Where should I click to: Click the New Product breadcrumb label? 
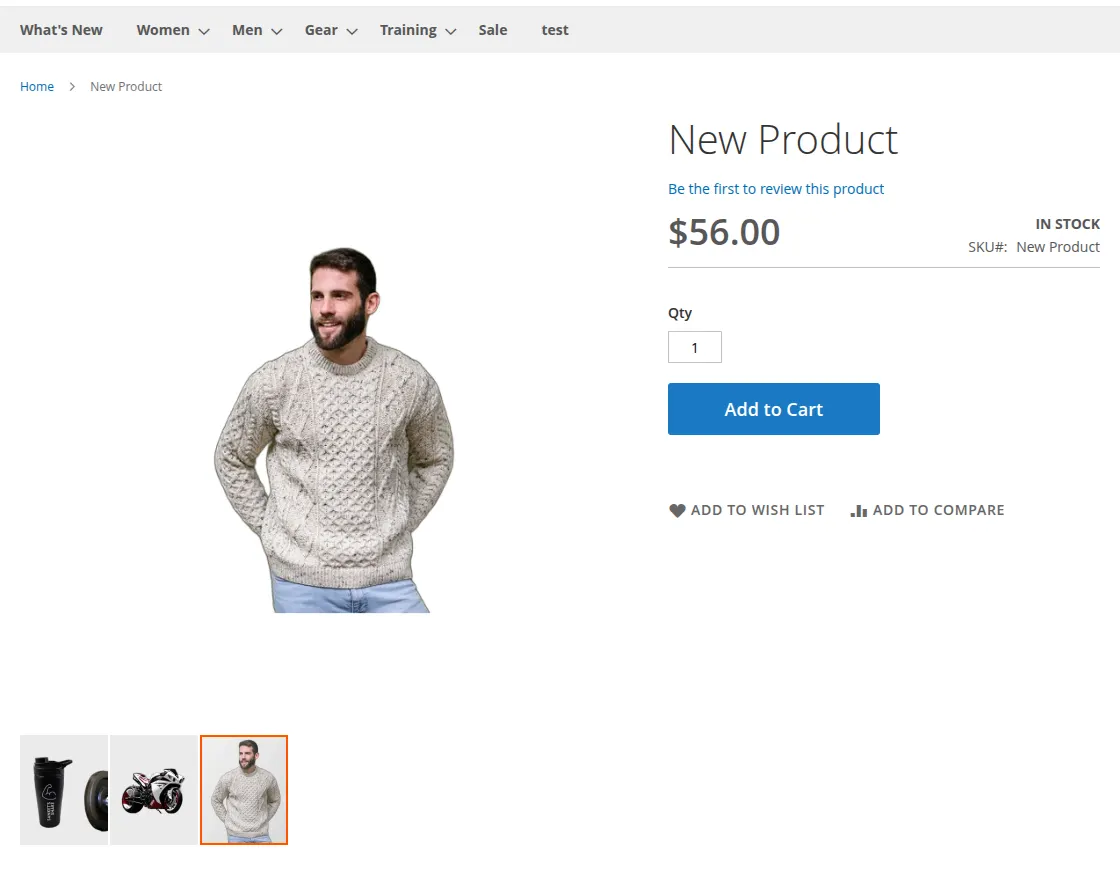[x=126, y=86]
